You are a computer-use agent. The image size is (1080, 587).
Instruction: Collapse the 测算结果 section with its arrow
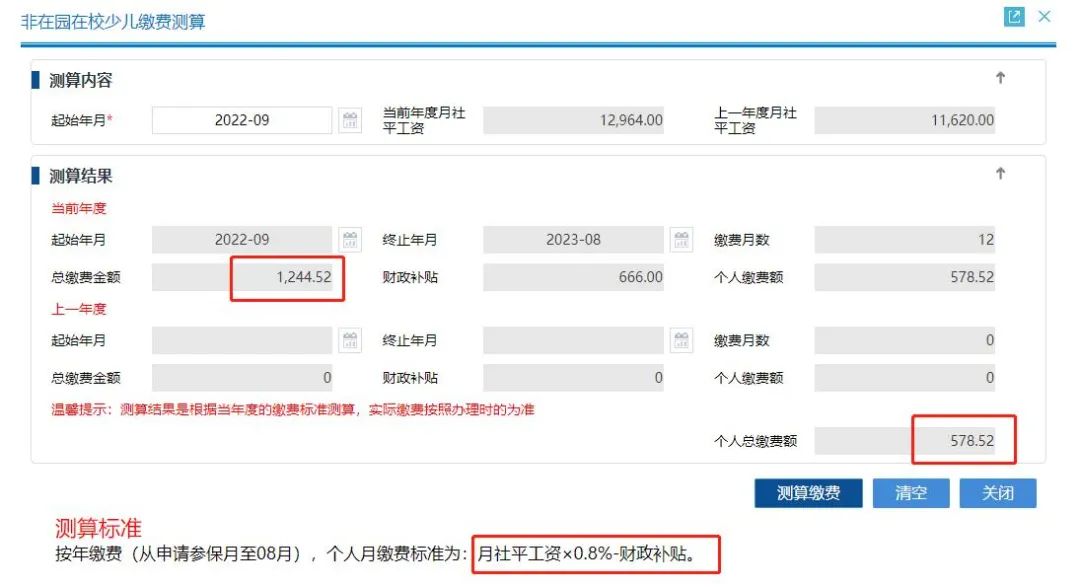[x=1000, y=172]
